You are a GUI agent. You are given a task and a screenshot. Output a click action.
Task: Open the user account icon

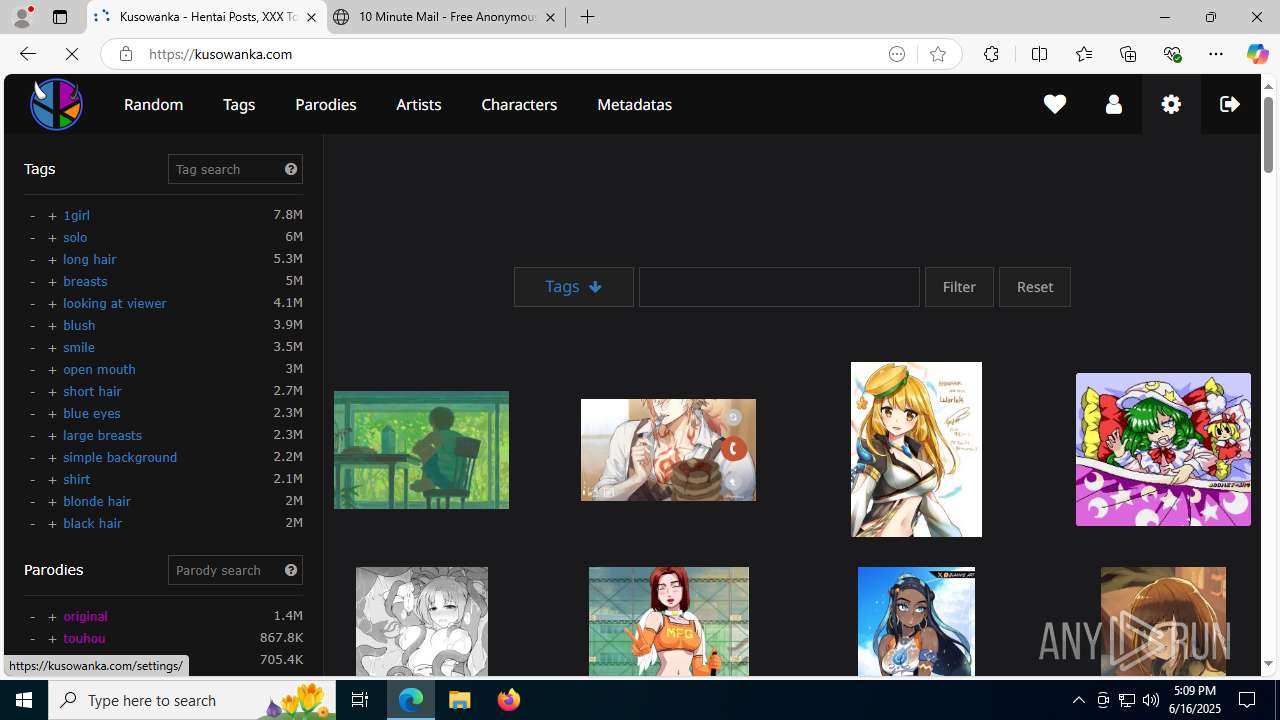click(1113, 104)
